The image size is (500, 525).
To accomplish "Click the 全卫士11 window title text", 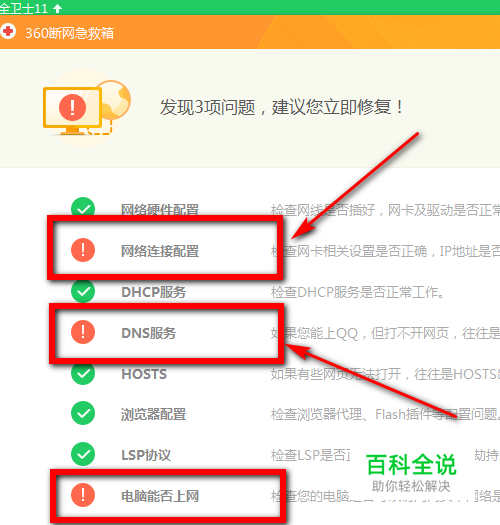I will tap(24, 8).
